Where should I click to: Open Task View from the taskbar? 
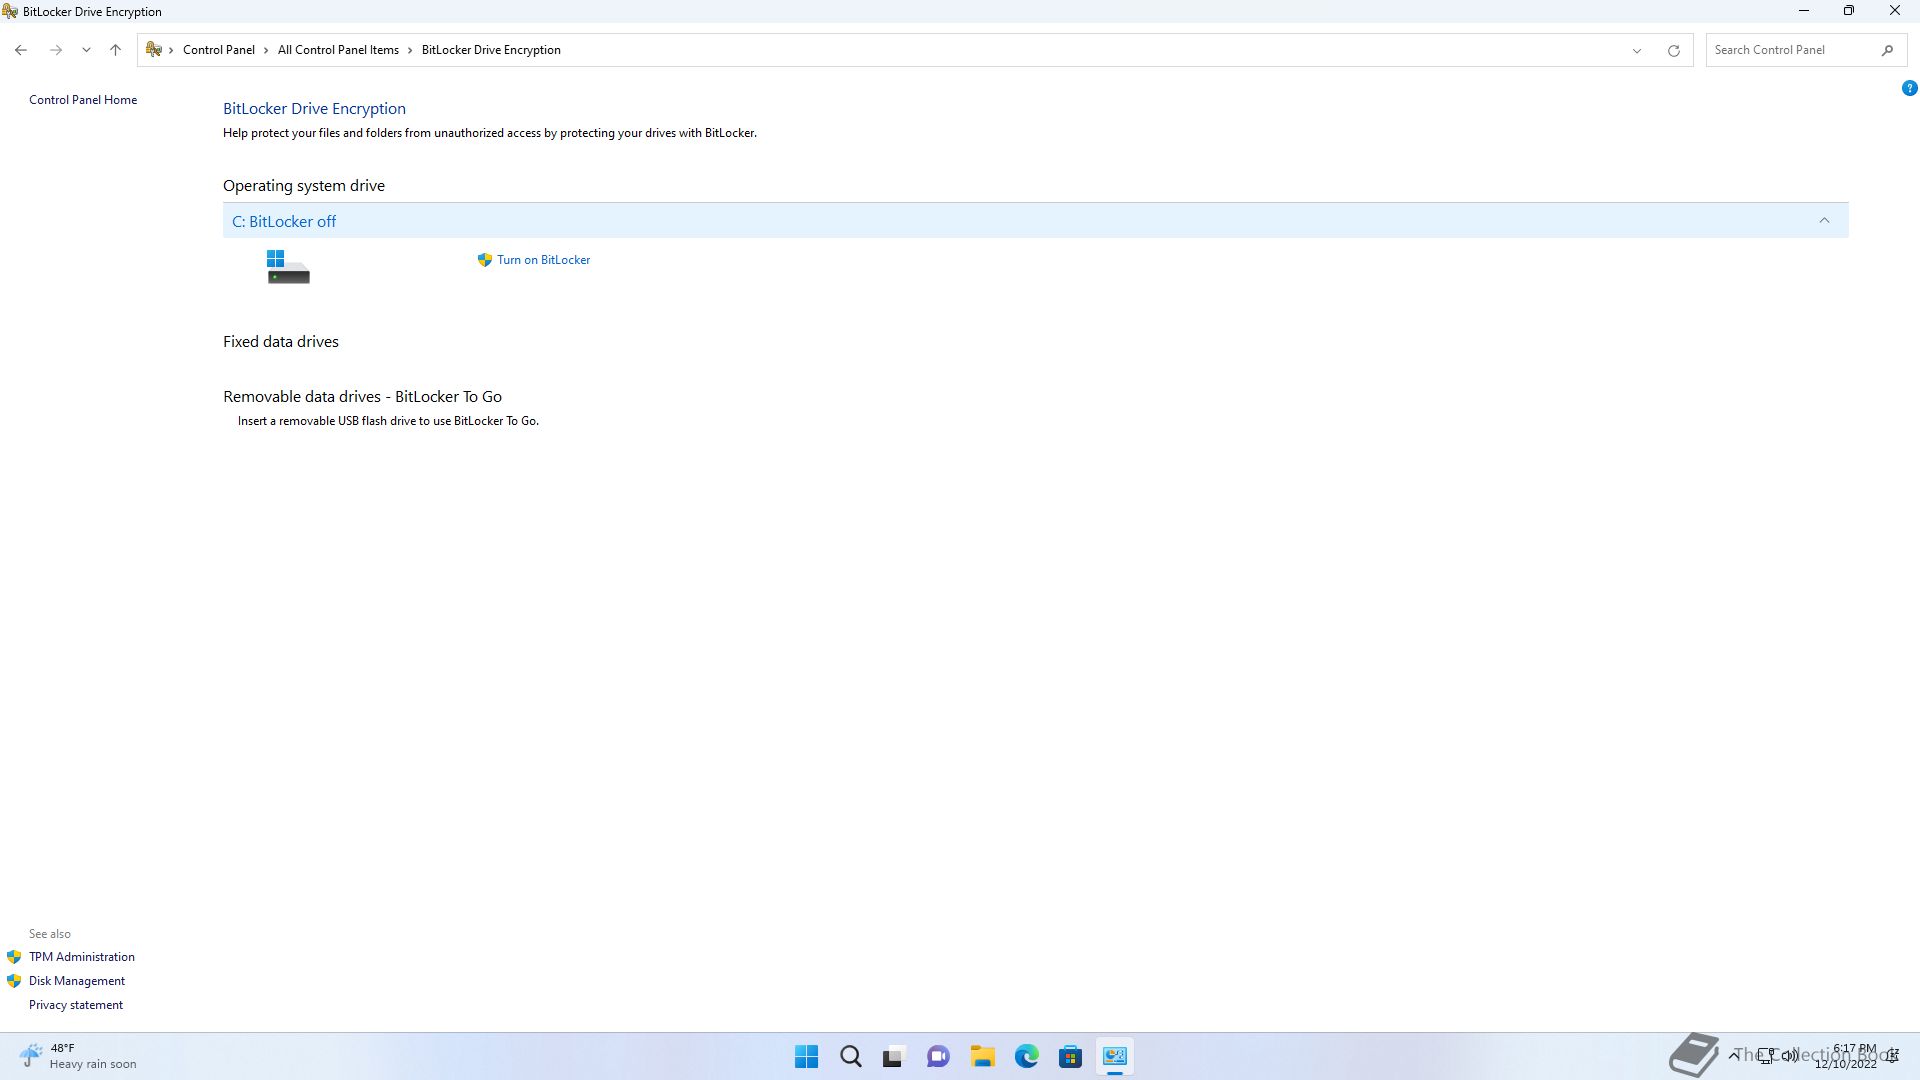point(894,1057)
